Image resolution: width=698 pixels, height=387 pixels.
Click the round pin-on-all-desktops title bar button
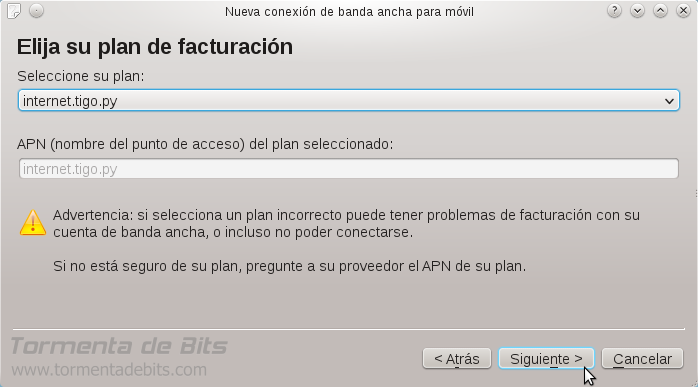tap(37, 11)
